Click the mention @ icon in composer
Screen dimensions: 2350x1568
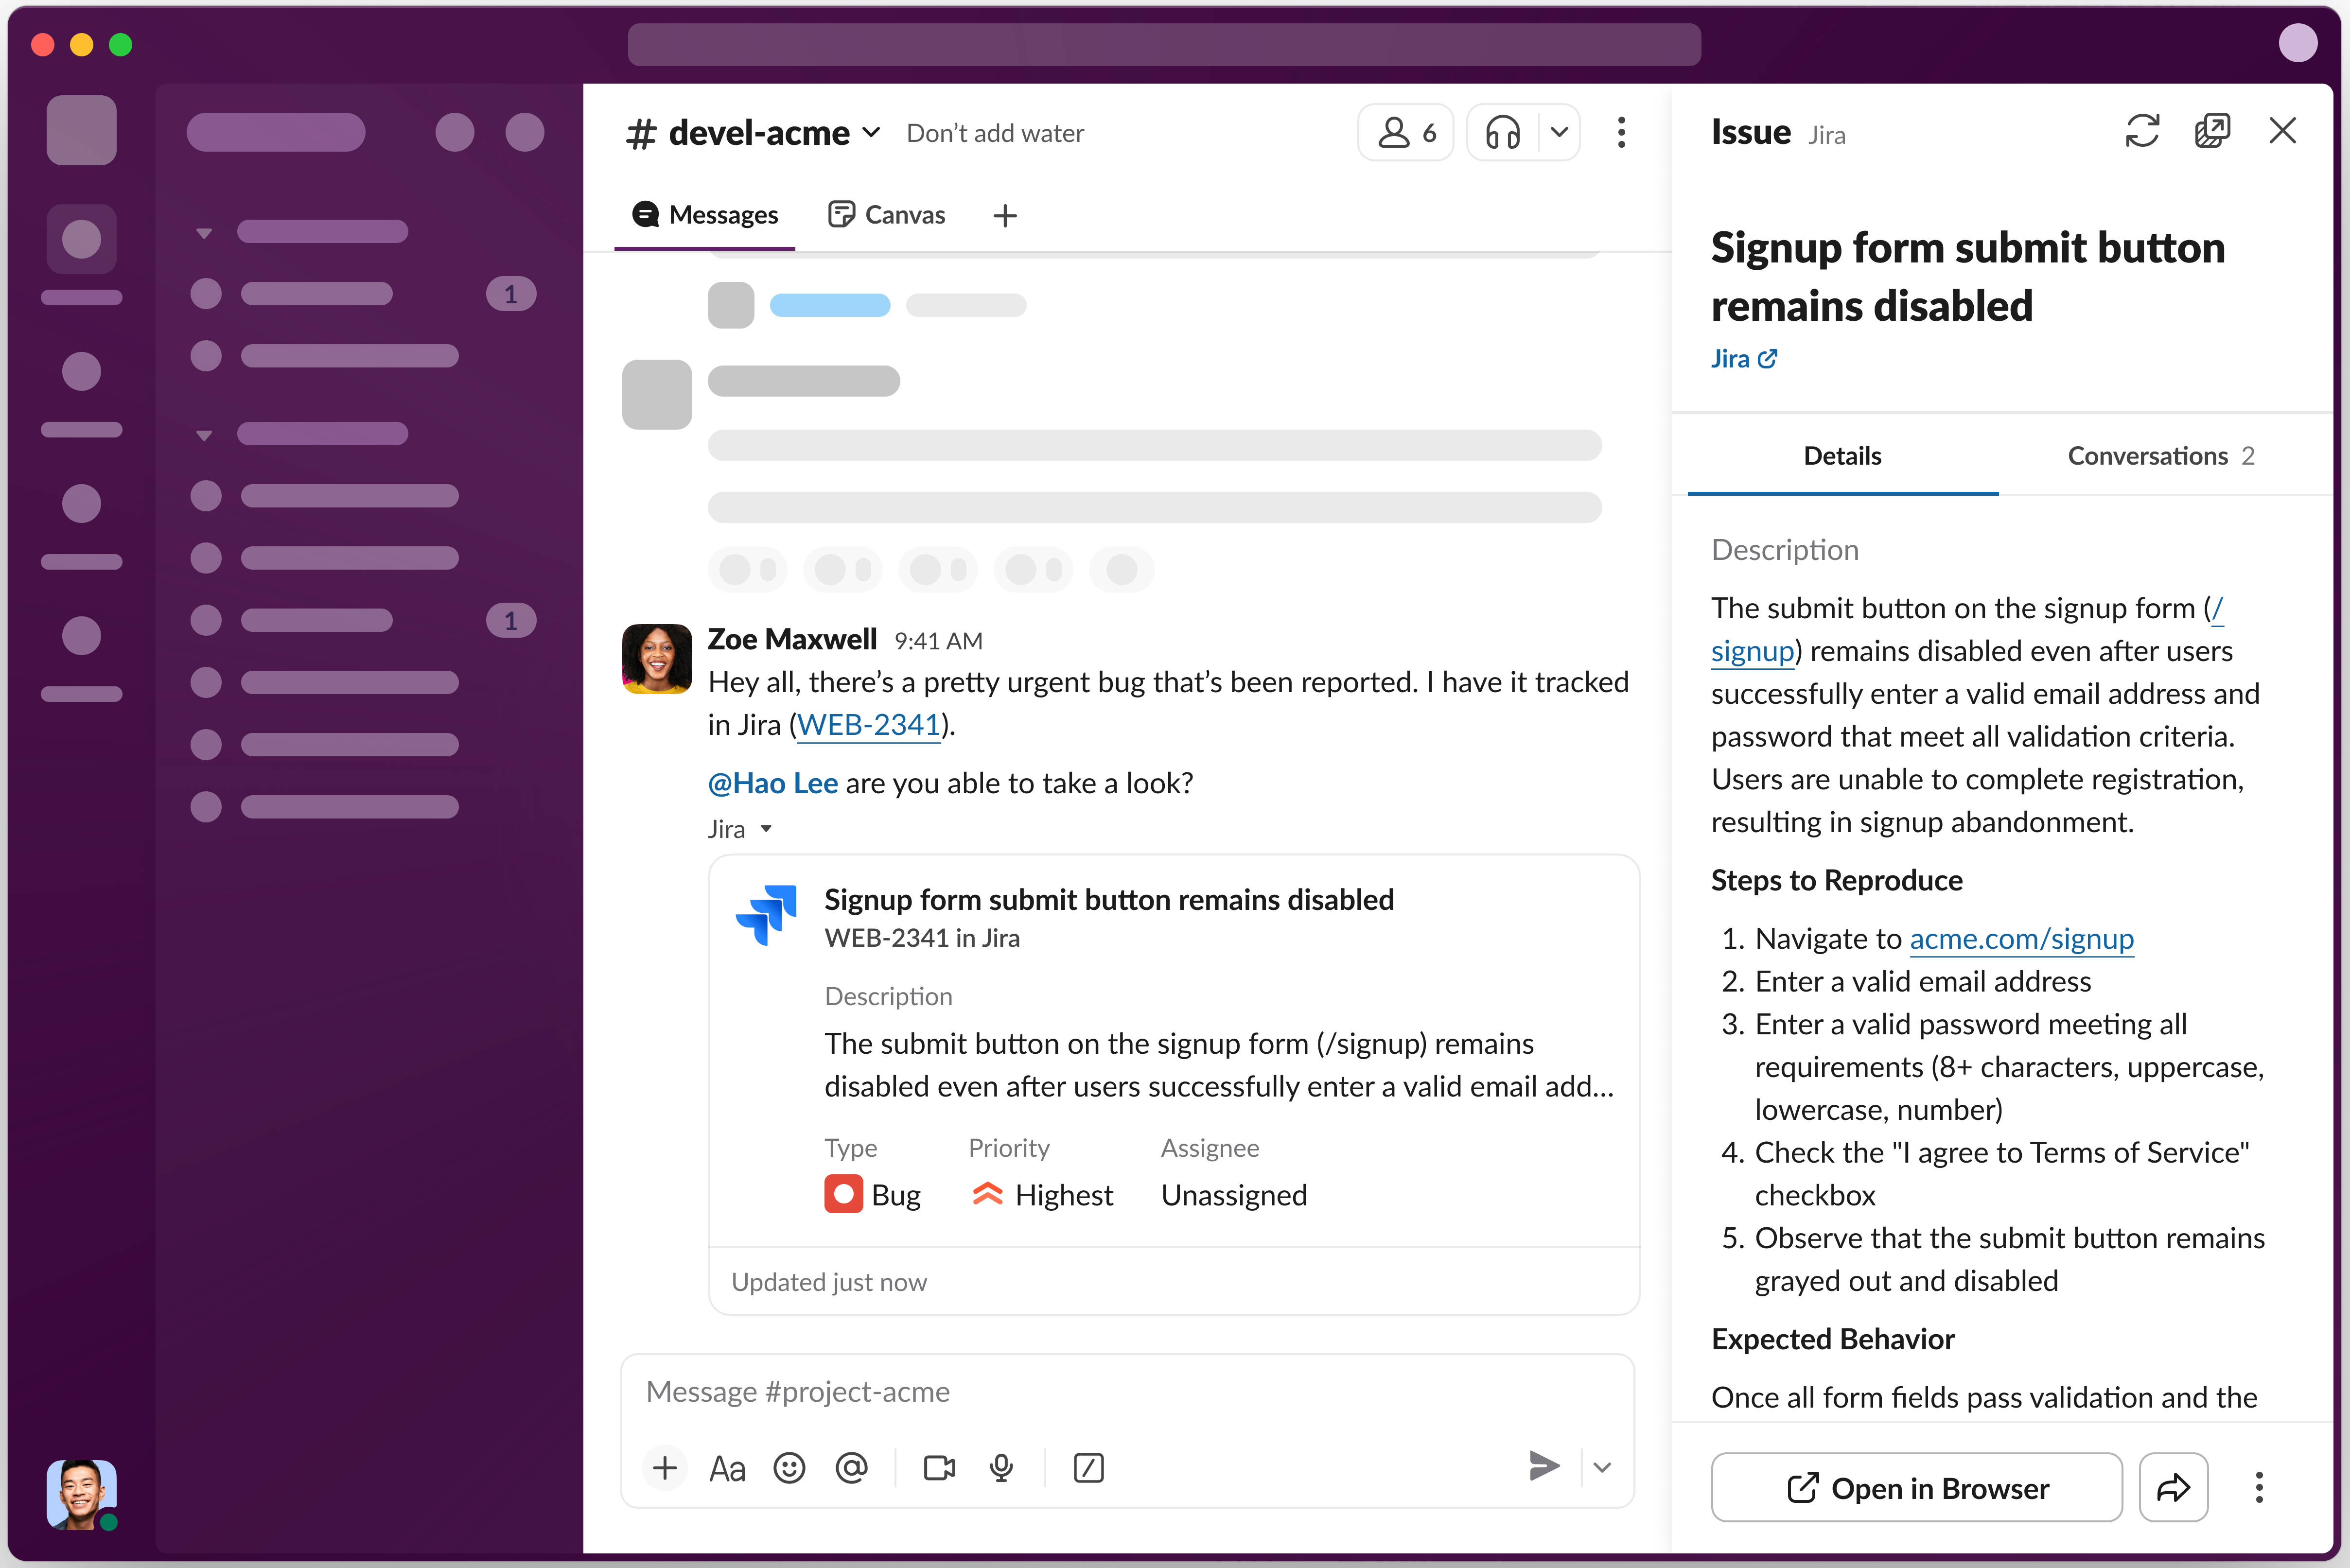pos(851,1468)
